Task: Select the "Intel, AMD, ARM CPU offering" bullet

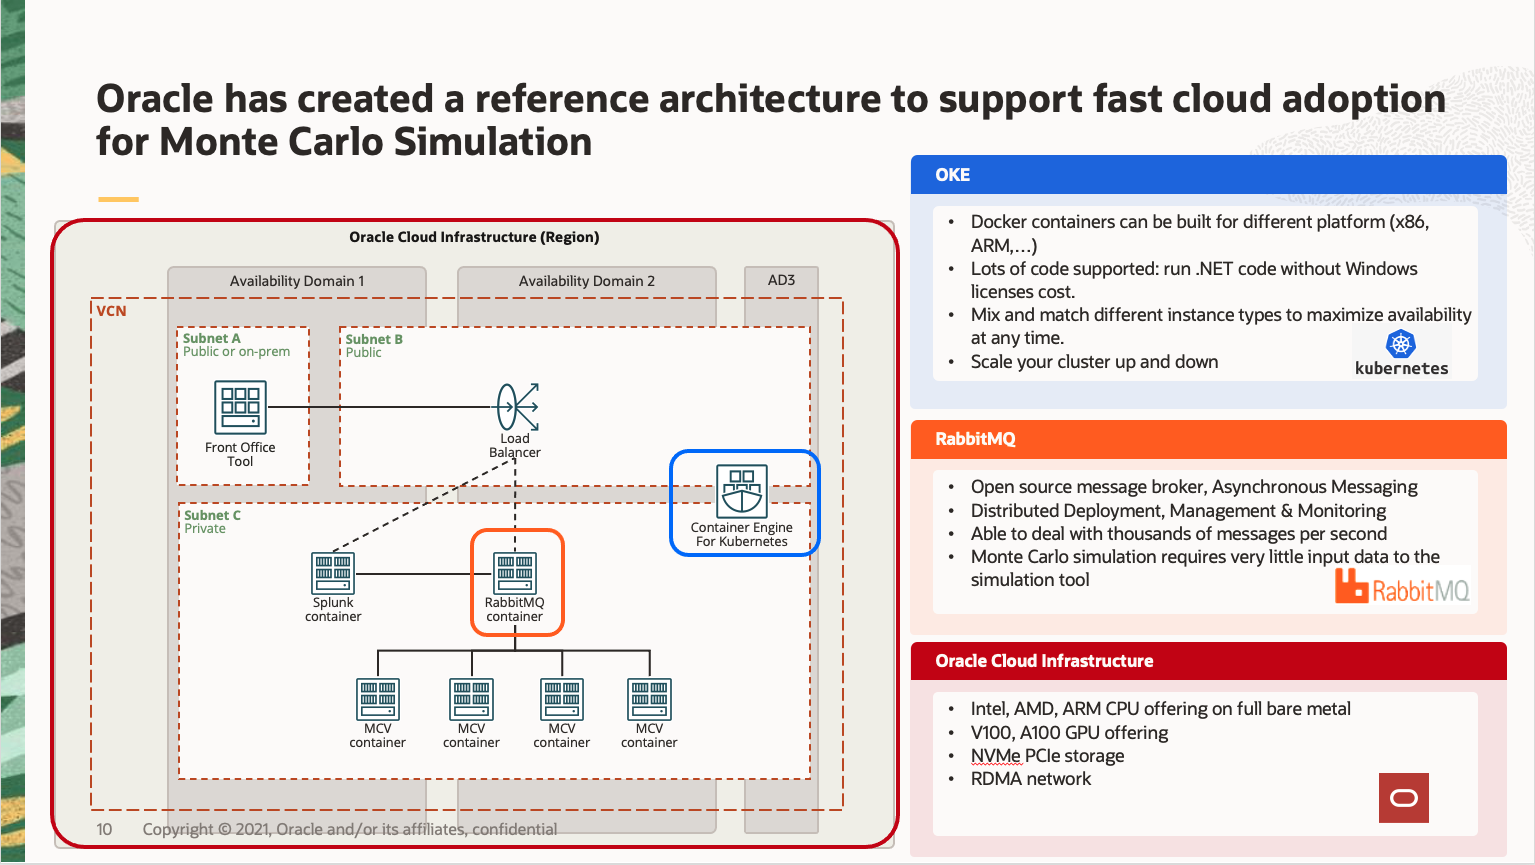Action: click(x=1160, y=709)
